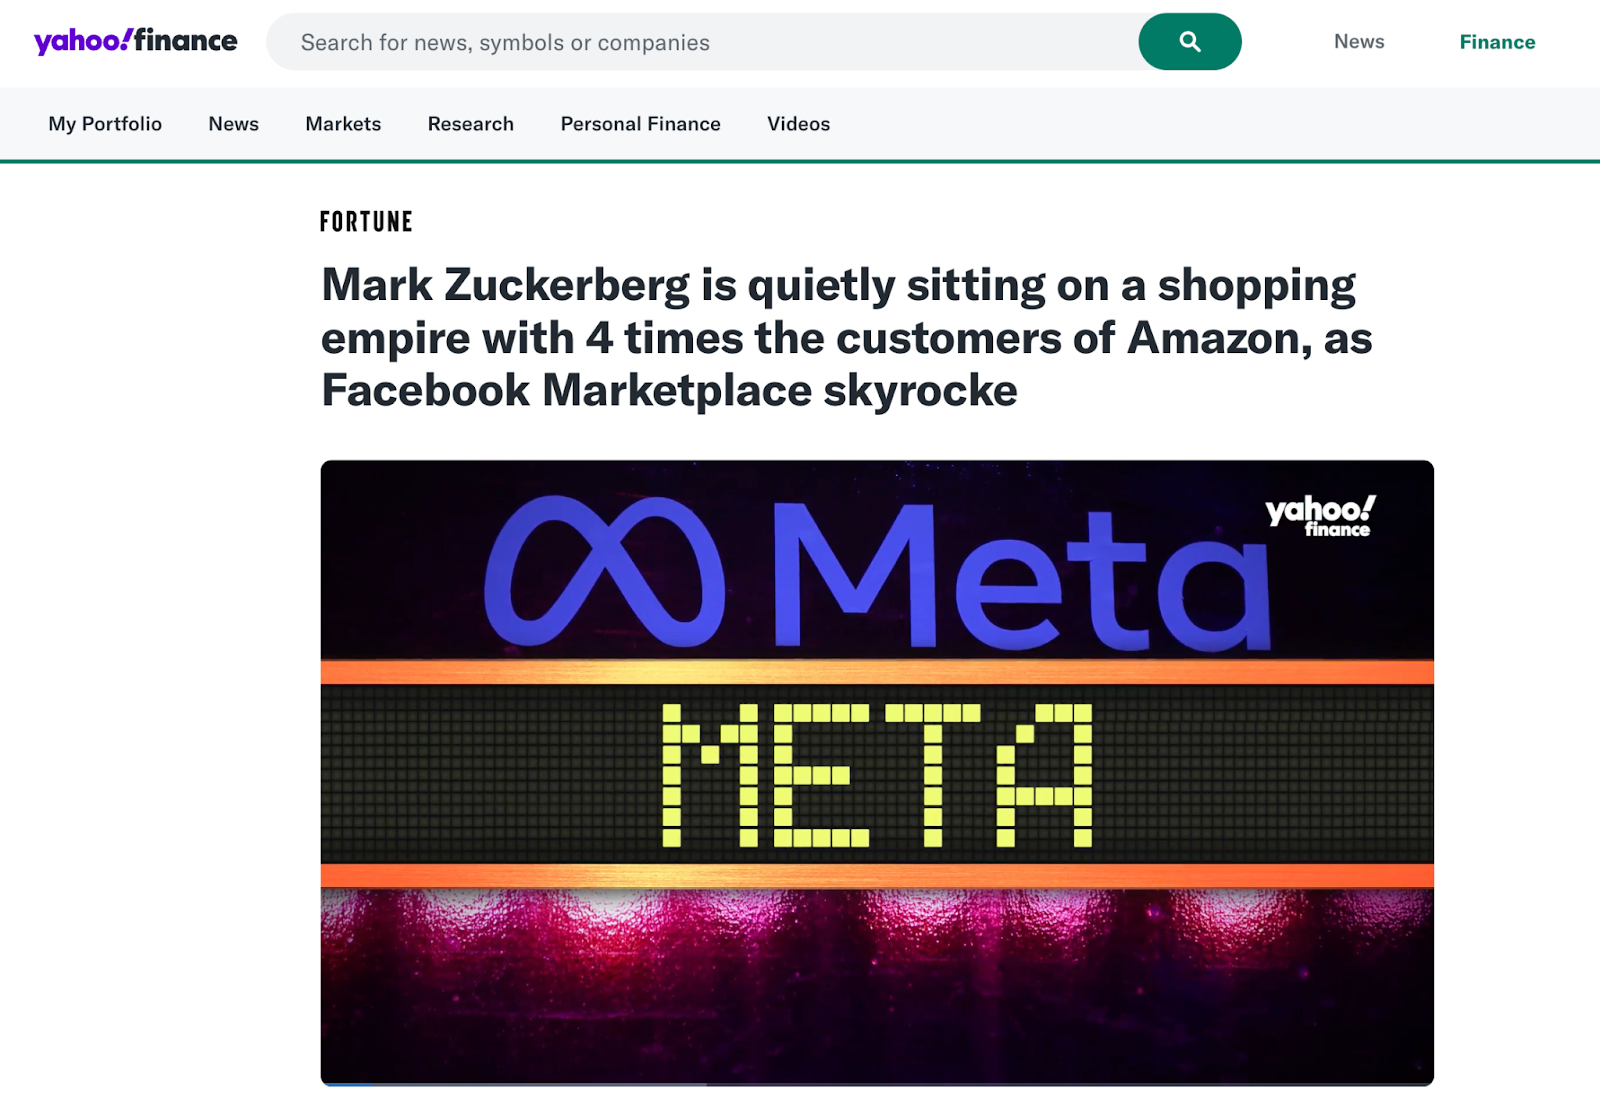Open the Videos section
The height and width of the screenshot is (1105, 1600).
tap(797, 123)
